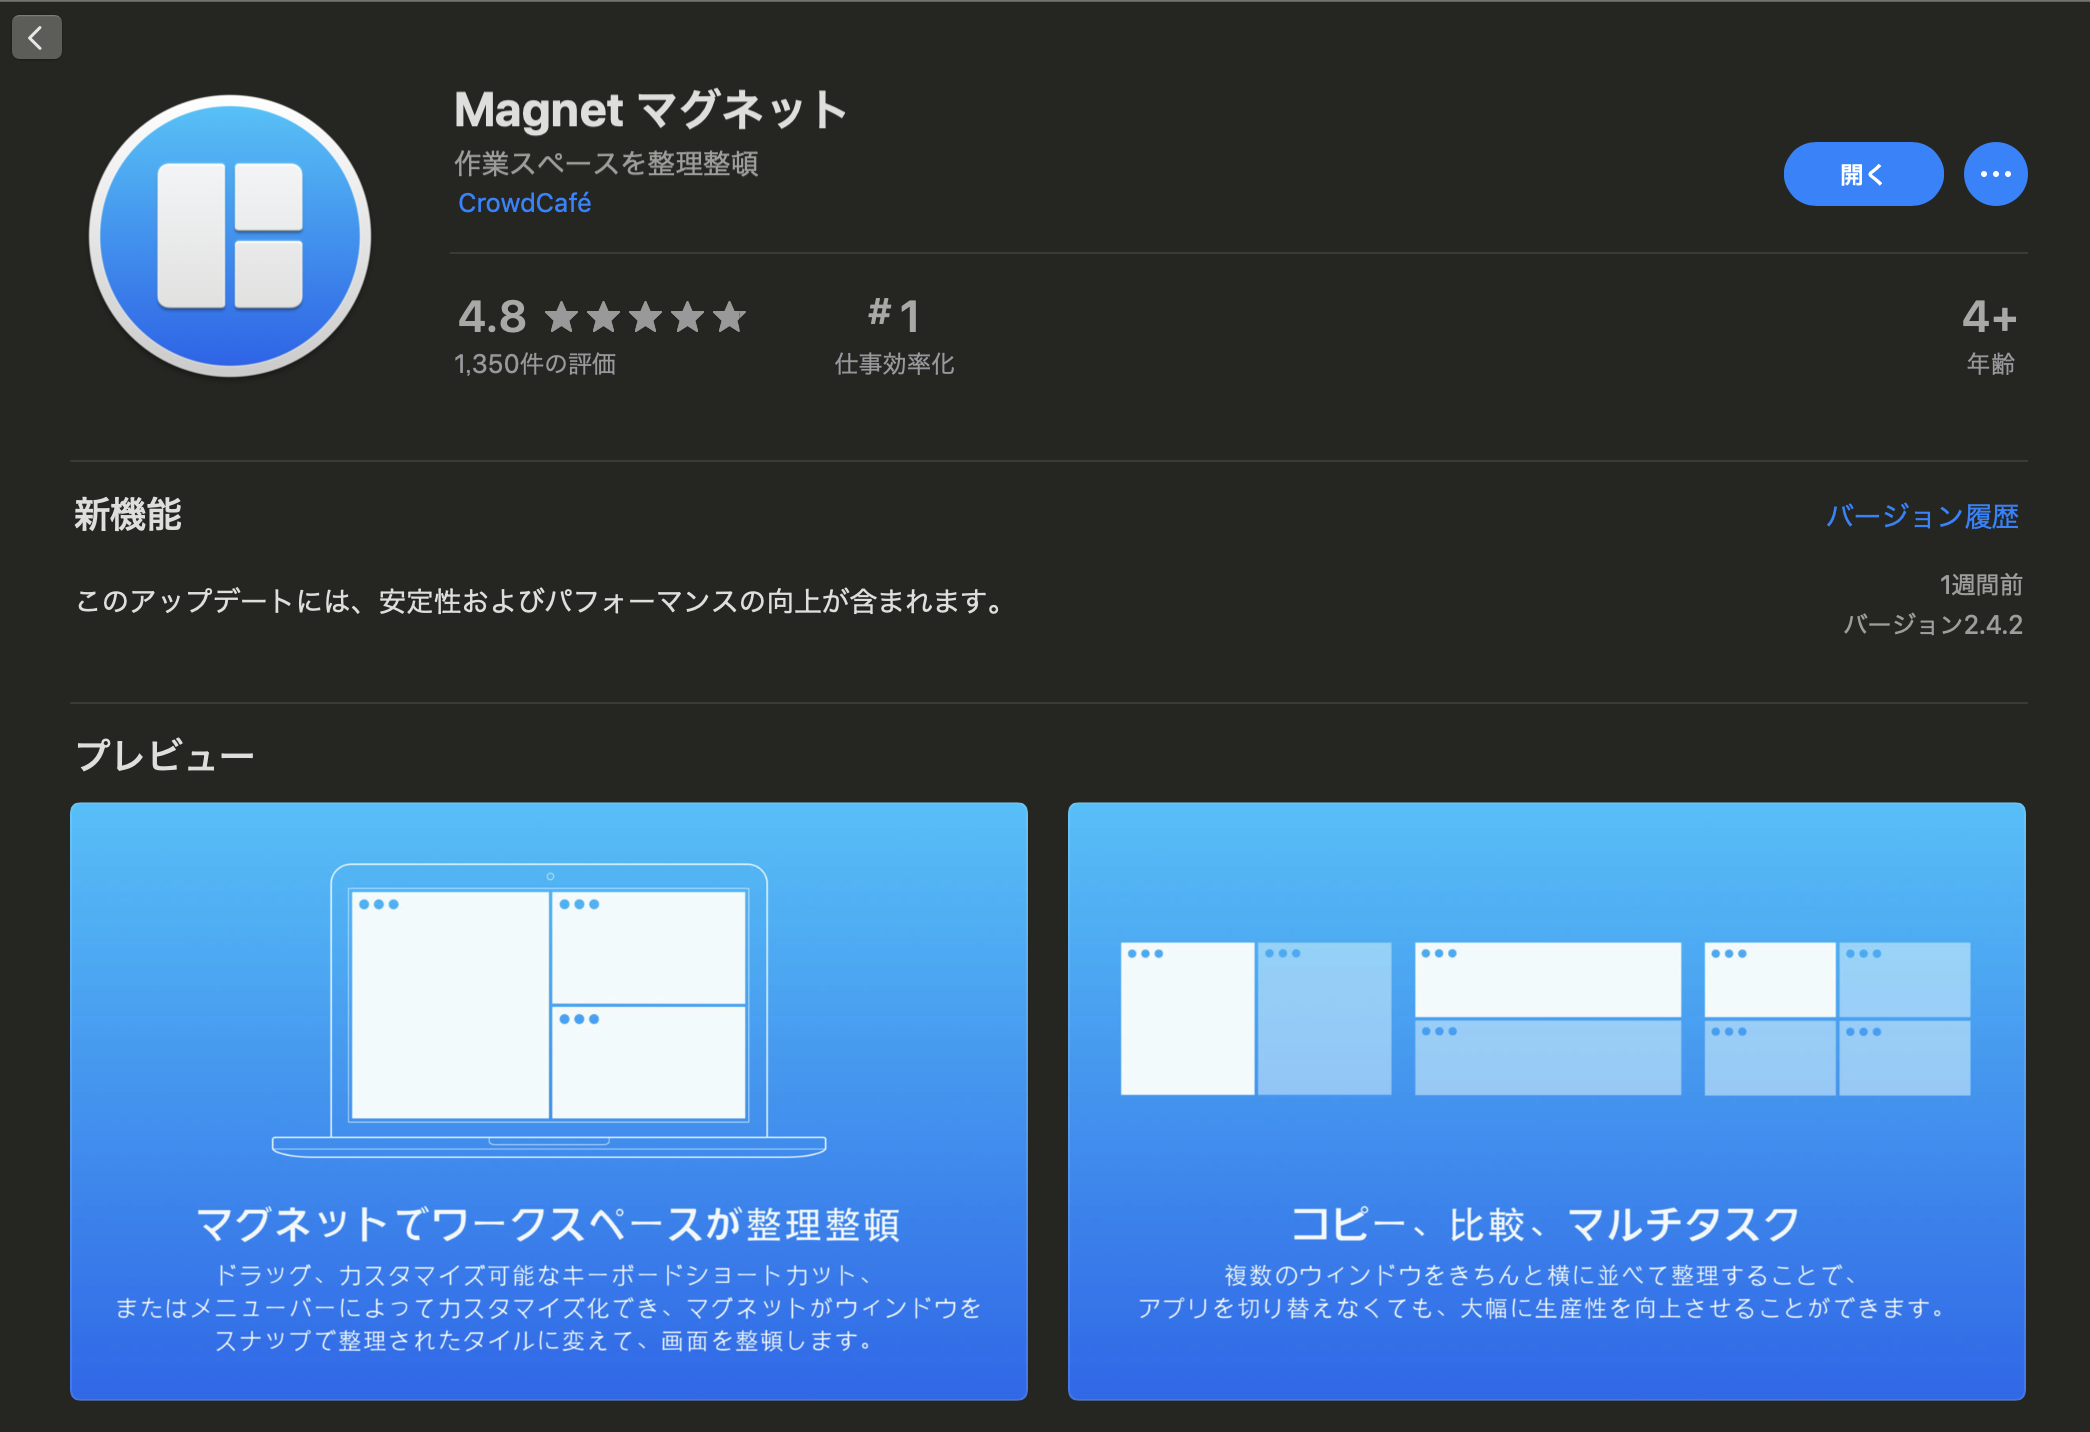Open the laptop workspace preview screenshot
The height and width of the screenshot is (1432, 2090).
[549, 1101]
